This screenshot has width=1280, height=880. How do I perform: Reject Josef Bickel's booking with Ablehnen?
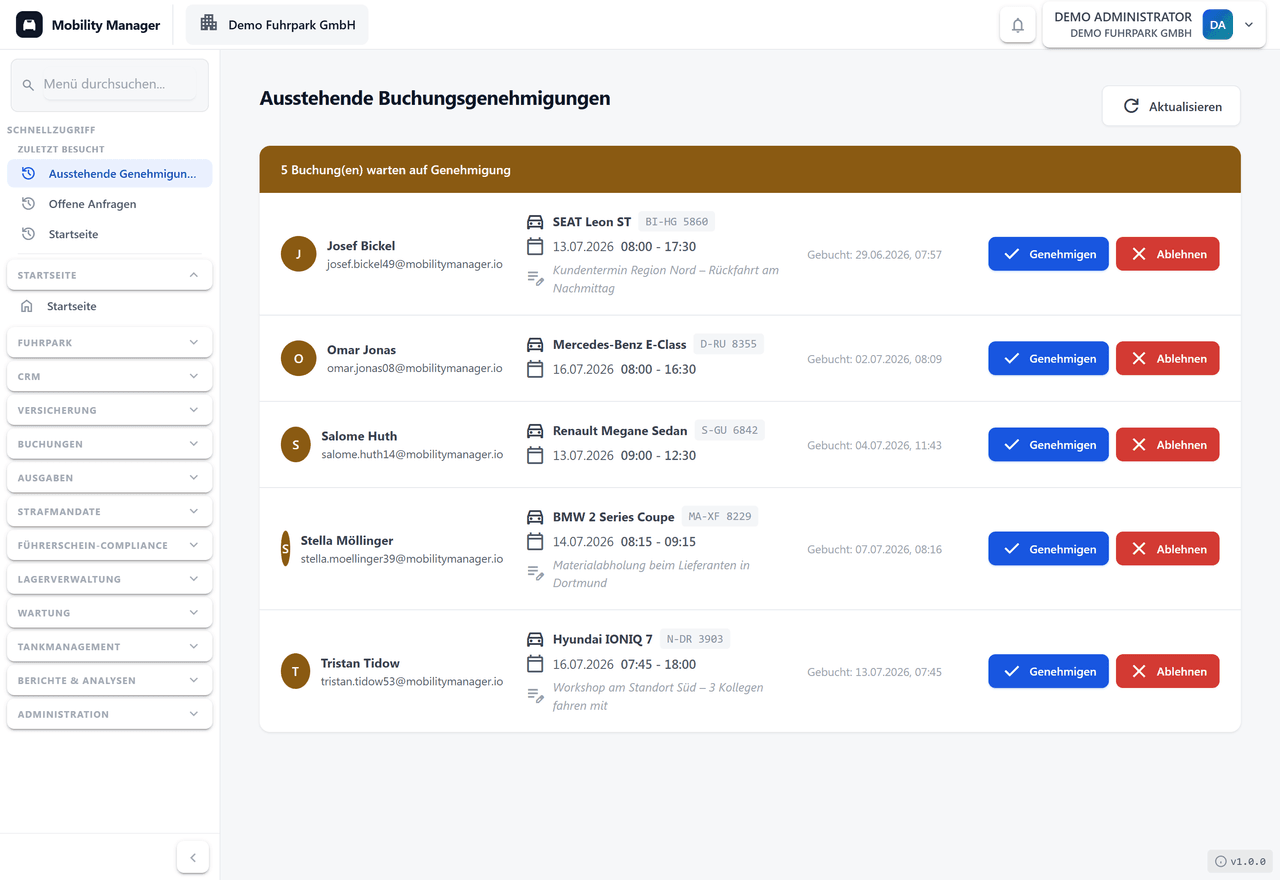pyautogui.click(x=1167, y=254)
